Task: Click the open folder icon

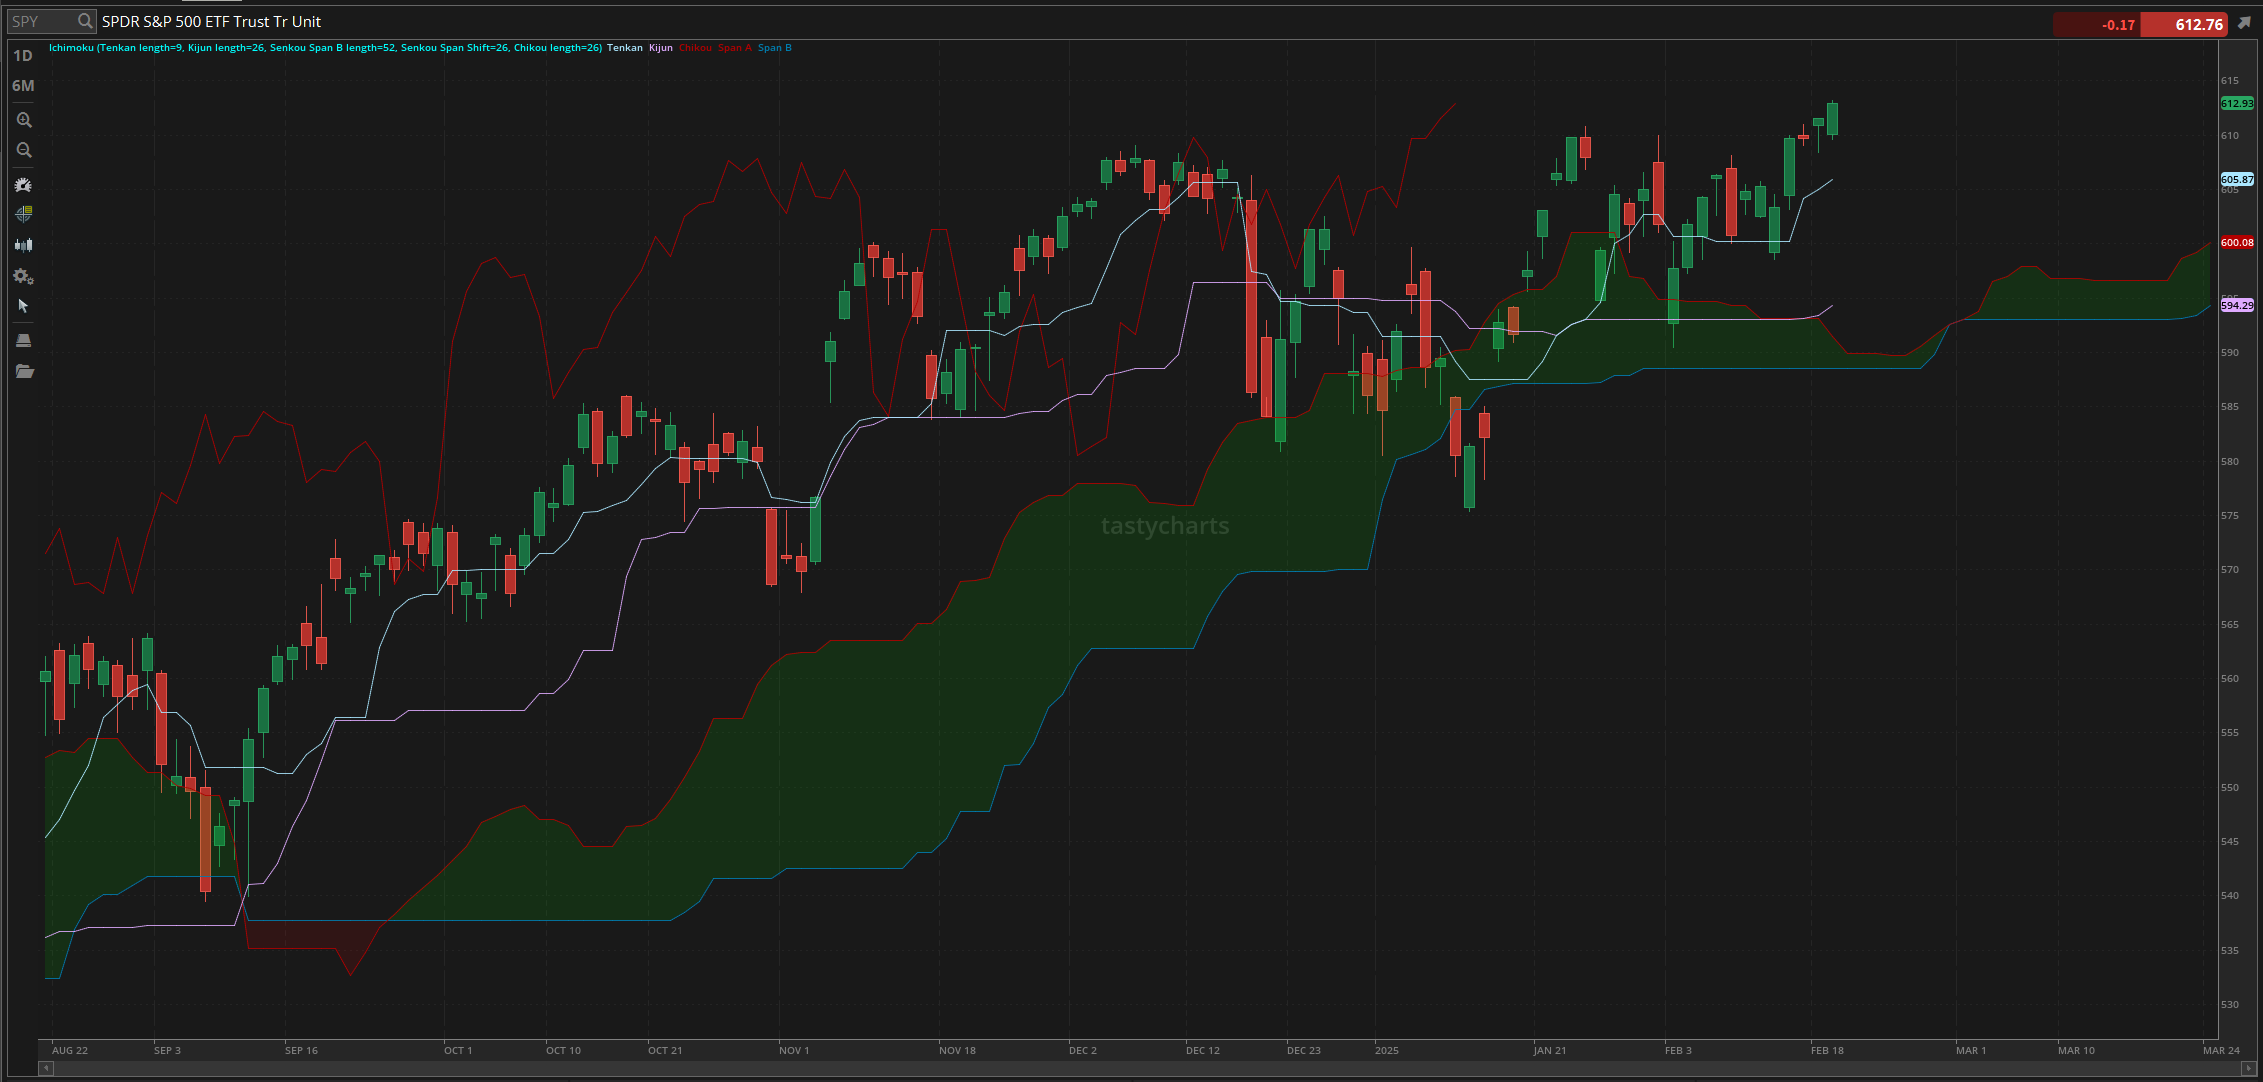Action: point(24,371)
